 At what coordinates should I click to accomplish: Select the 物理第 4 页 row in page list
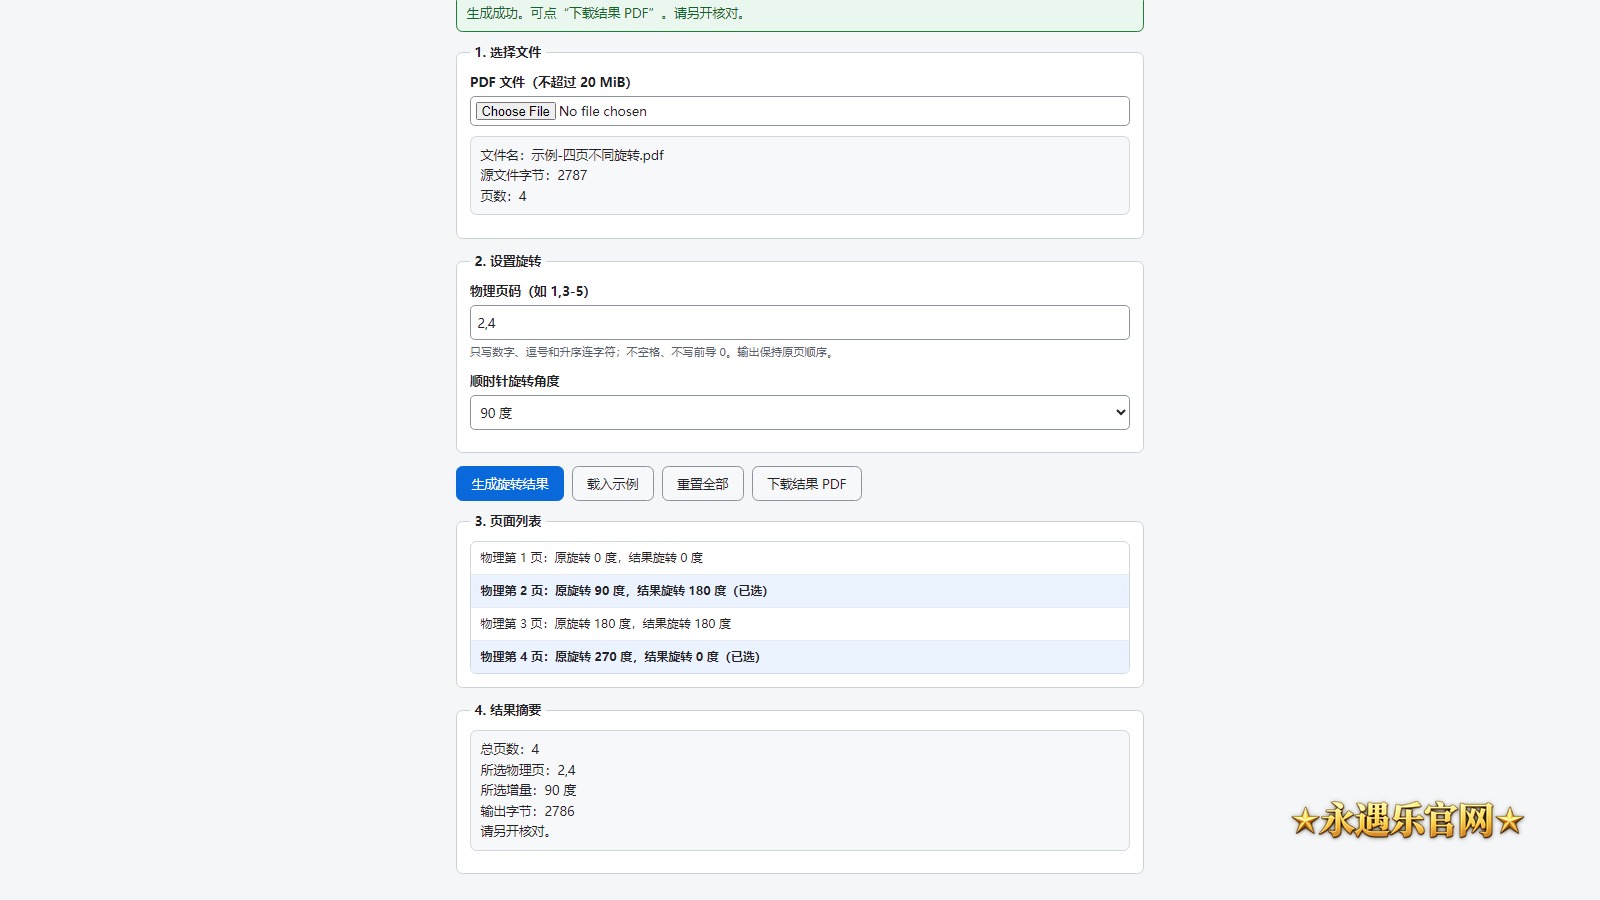(800, 657)
